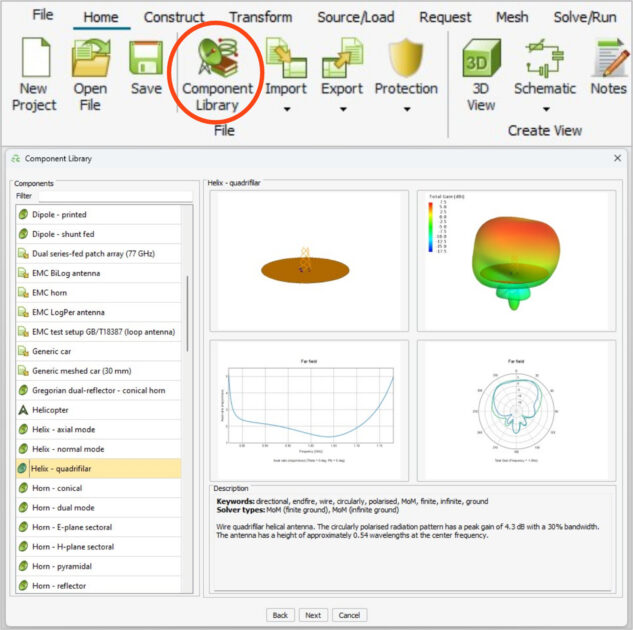Click the Next button

(x=313, y=615)
